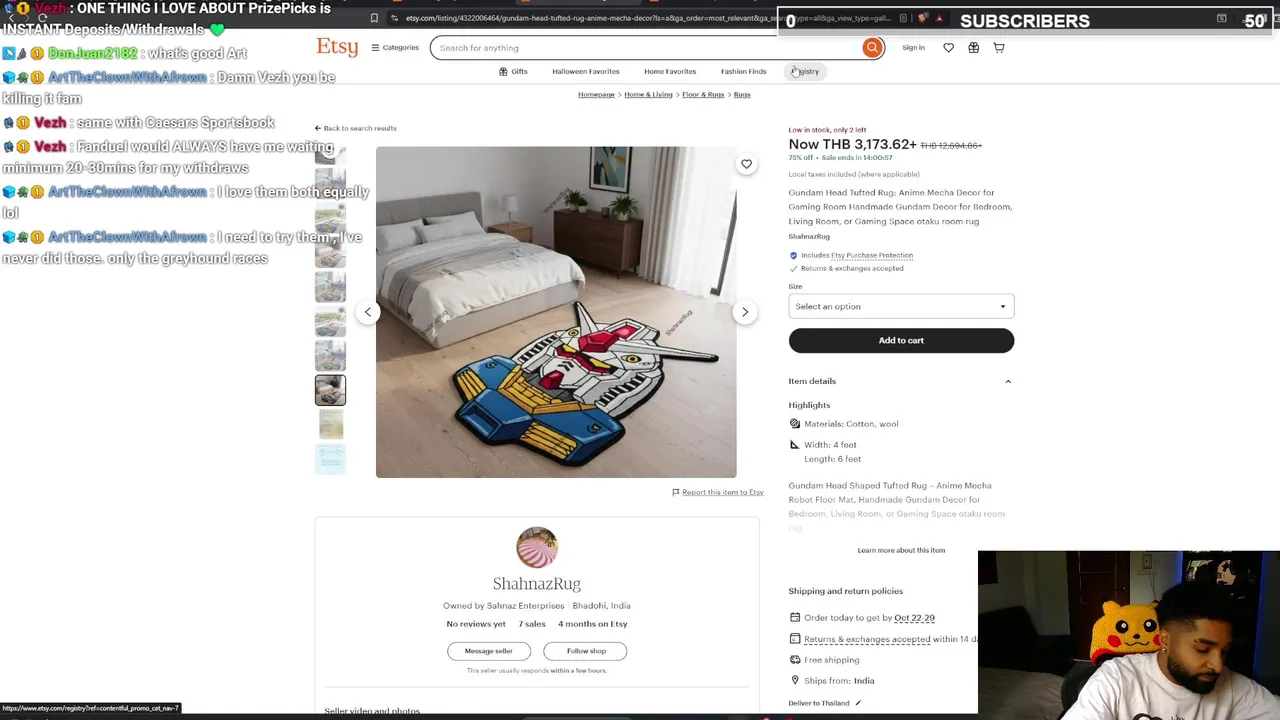
Task: Click the Floor & Rugs breadcrumb
Action: pos(703,94)
